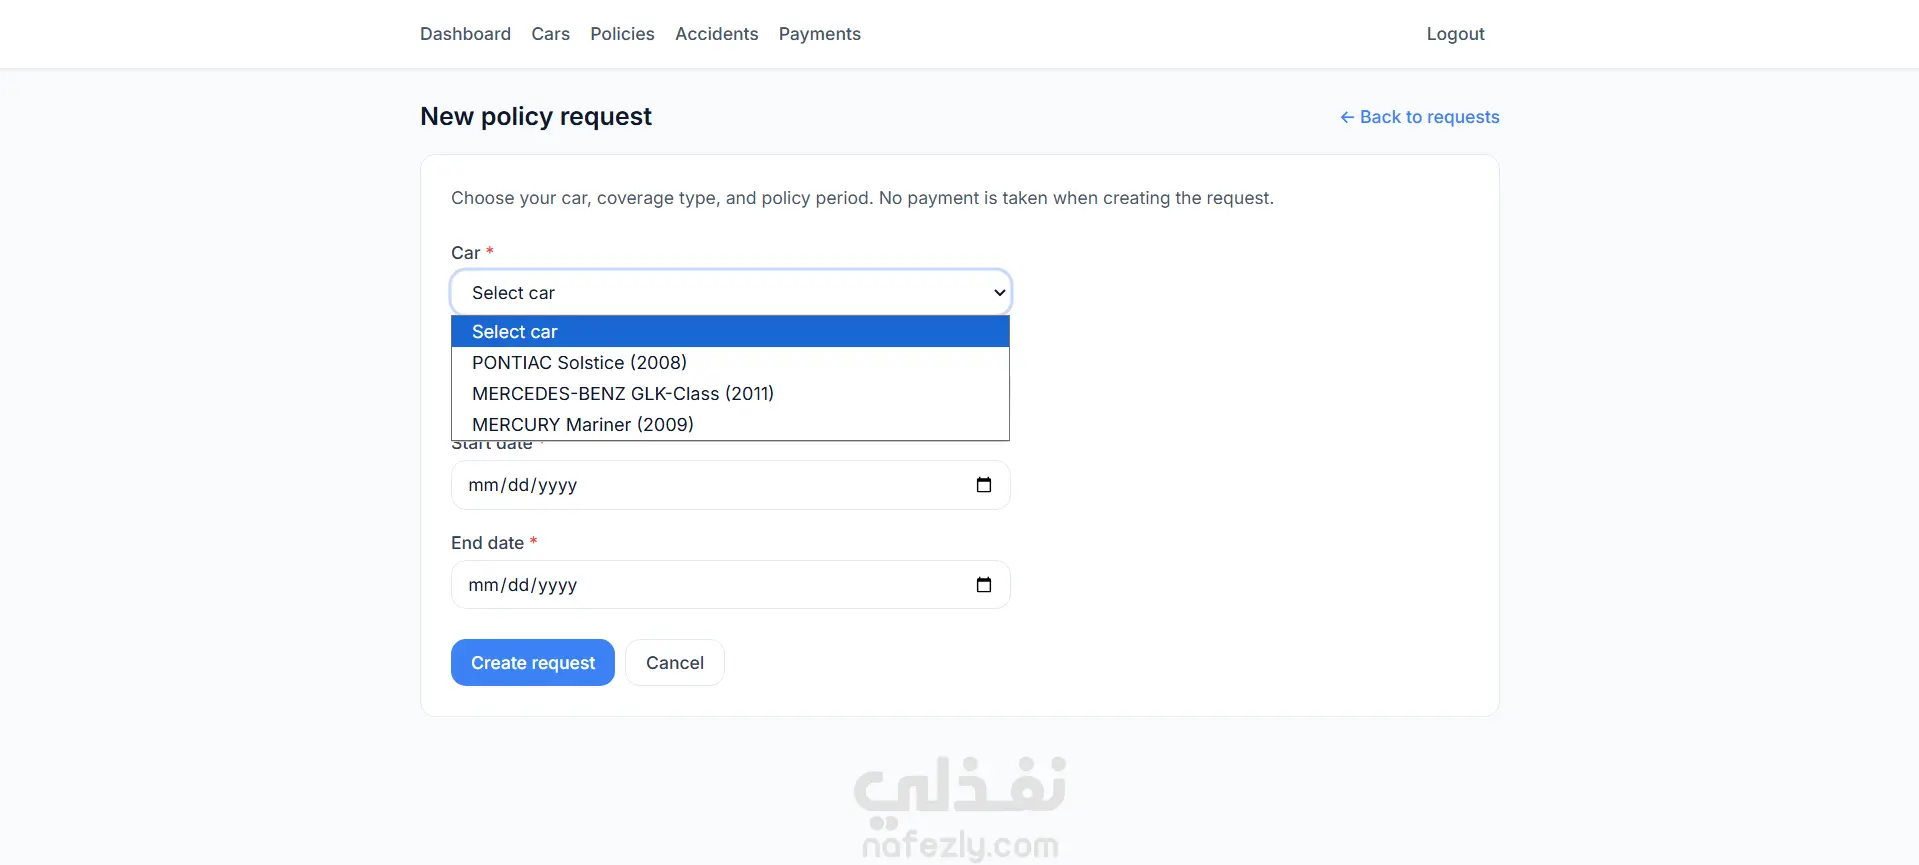Screen dimensions: 1919x865
Task: Open the Cars nav item
Action: (x=550, y=34)
